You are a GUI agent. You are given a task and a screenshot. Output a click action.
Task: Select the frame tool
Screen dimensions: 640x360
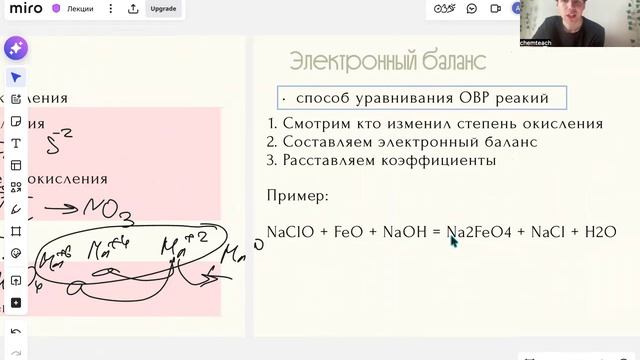tap(16, 231)
